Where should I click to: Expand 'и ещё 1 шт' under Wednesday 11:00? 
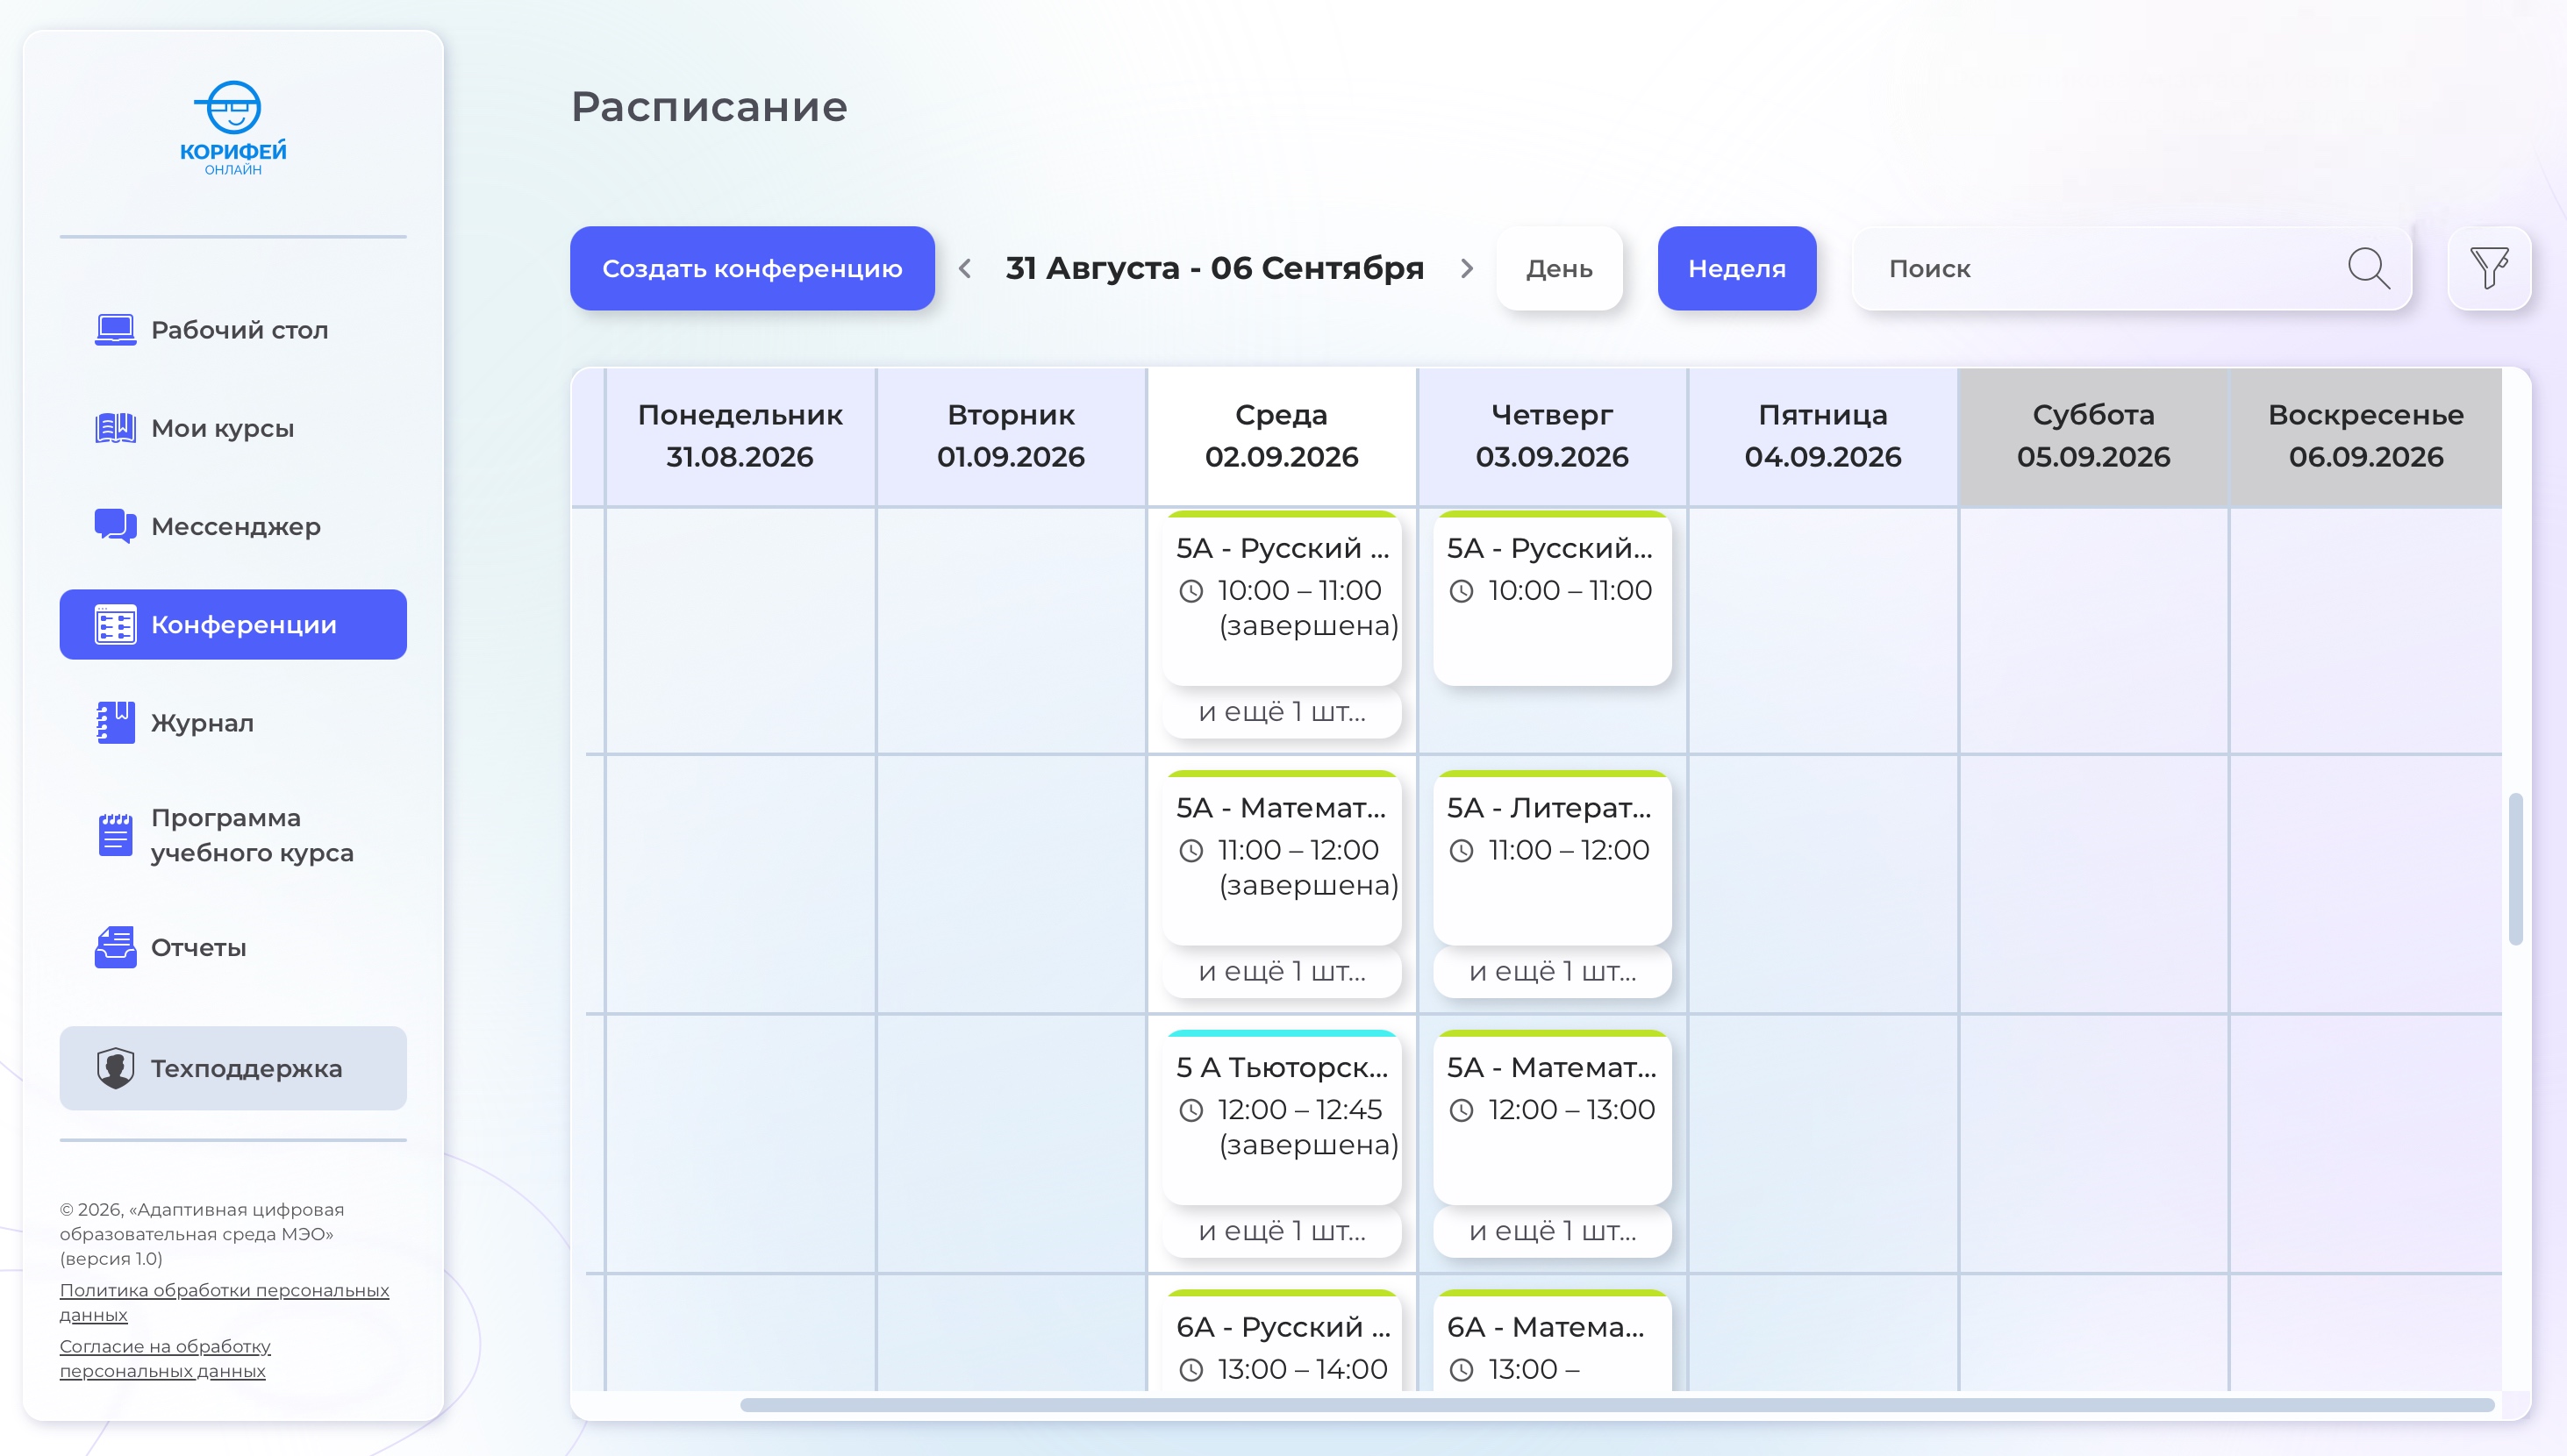click(1282, 972)
